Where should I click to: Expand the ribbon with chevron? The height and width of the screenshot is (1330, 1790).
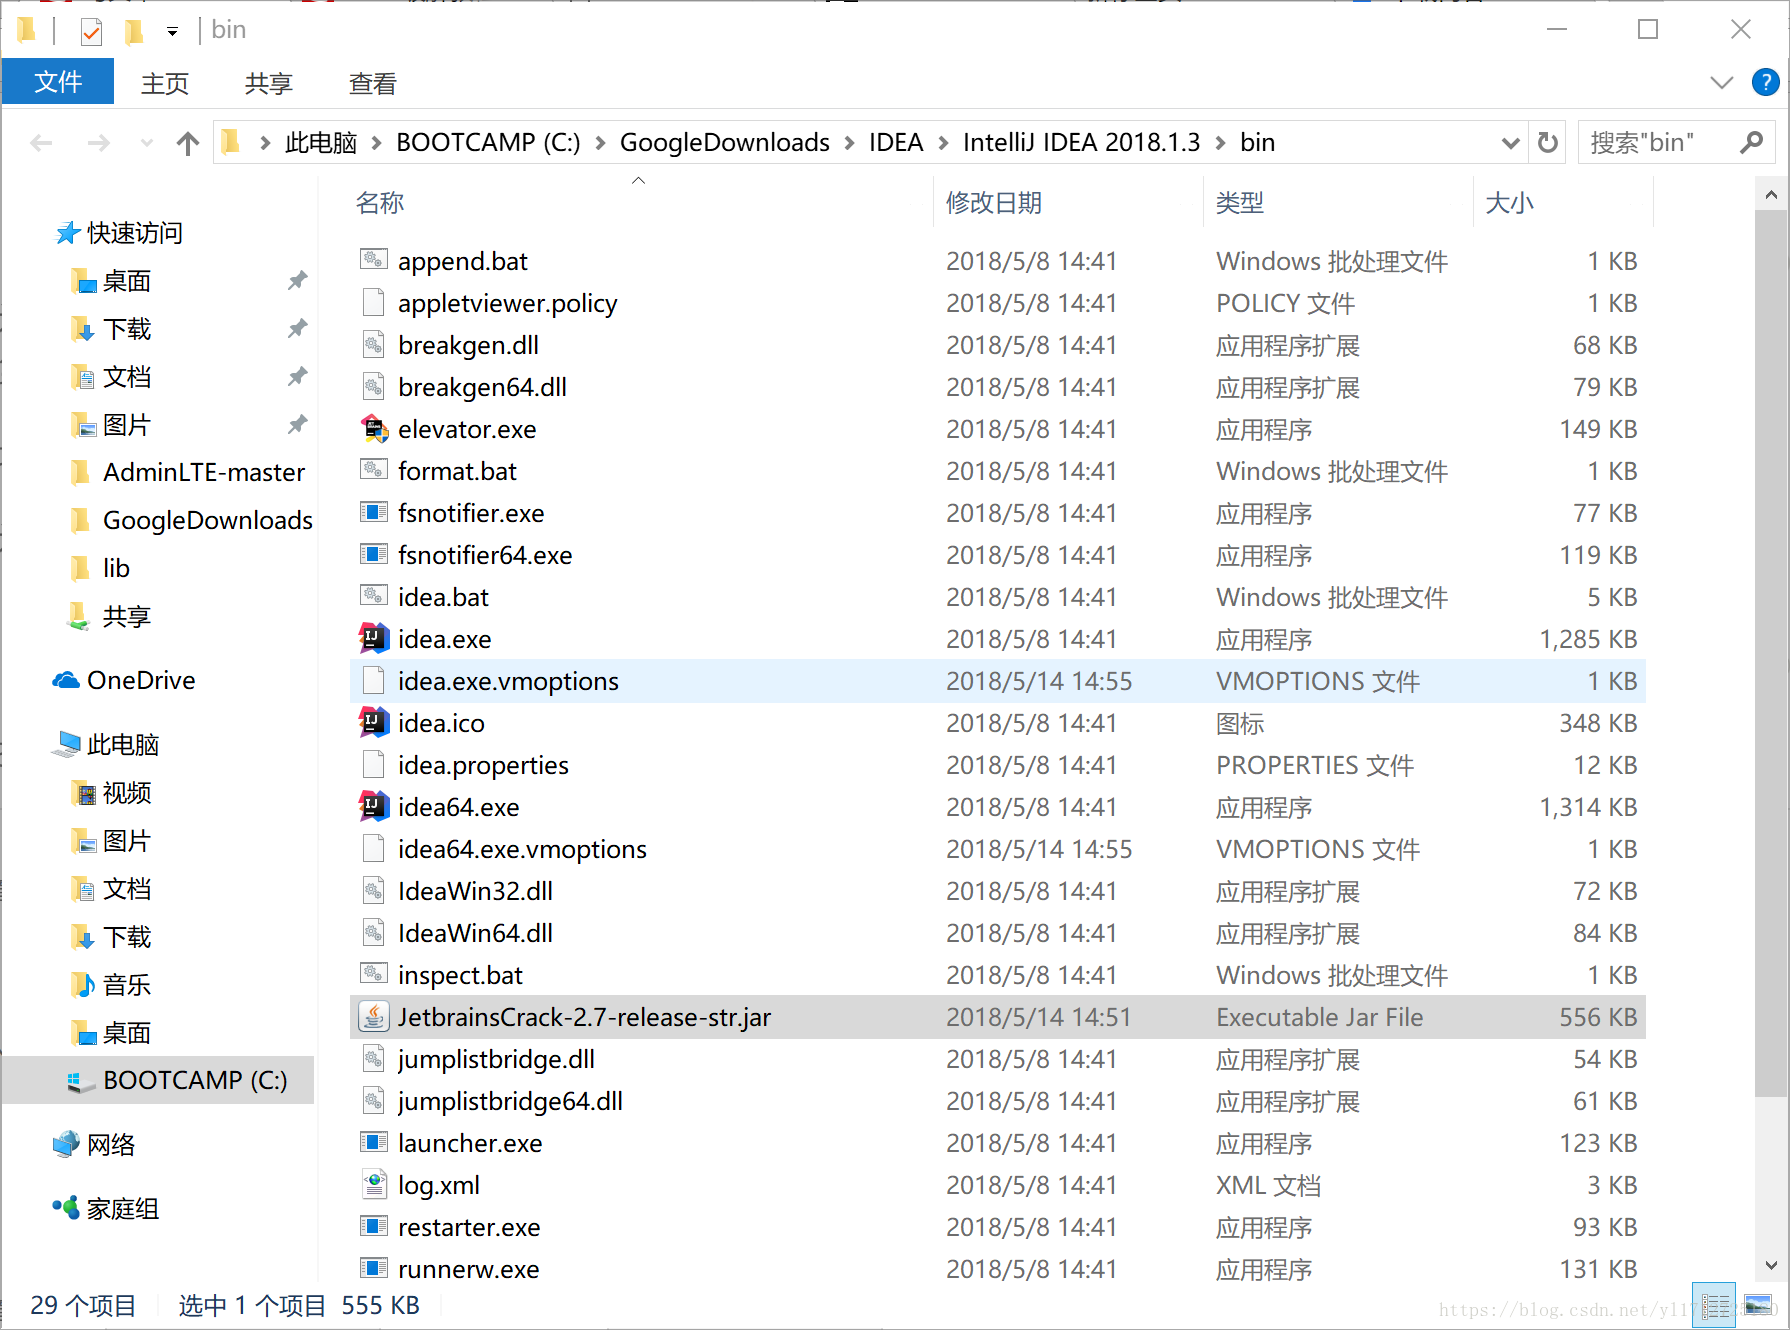click(1722, 83)
